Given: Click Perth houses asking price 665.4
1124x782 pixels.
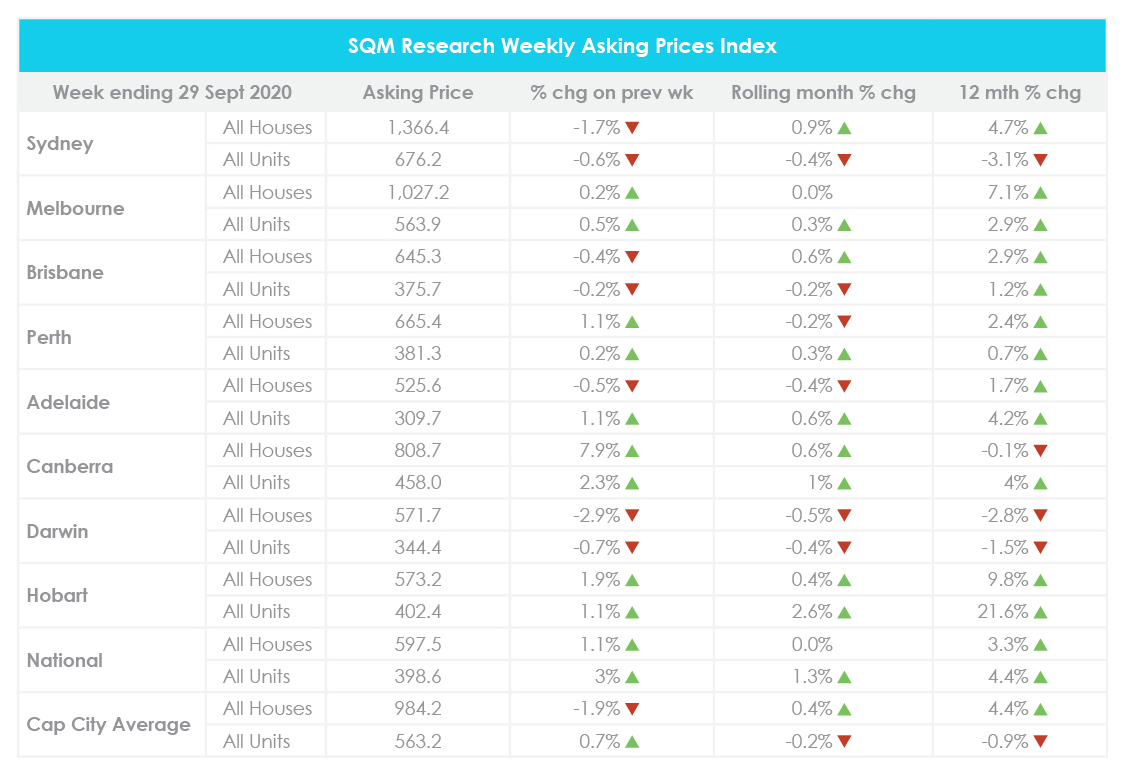Looking at the screenshot, I should 418,322.
